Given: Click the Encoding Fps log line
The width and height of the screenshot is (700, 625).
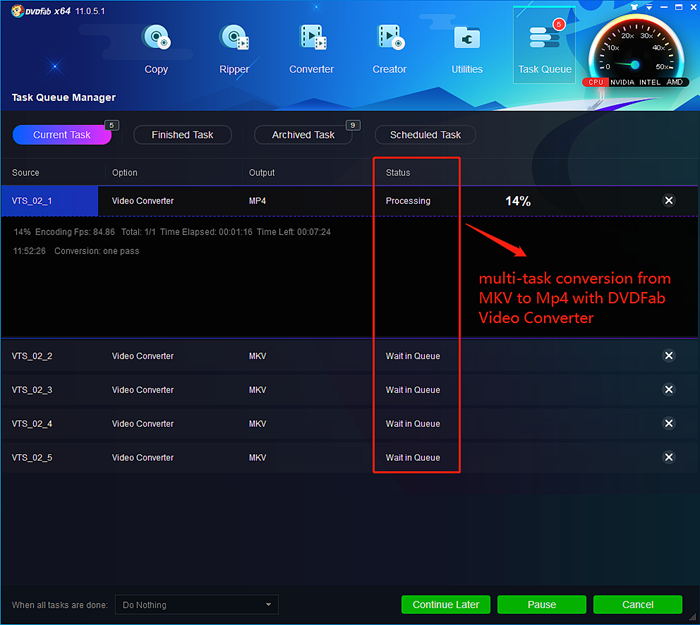Looking at the screenshot, I should tap(172, 232).
